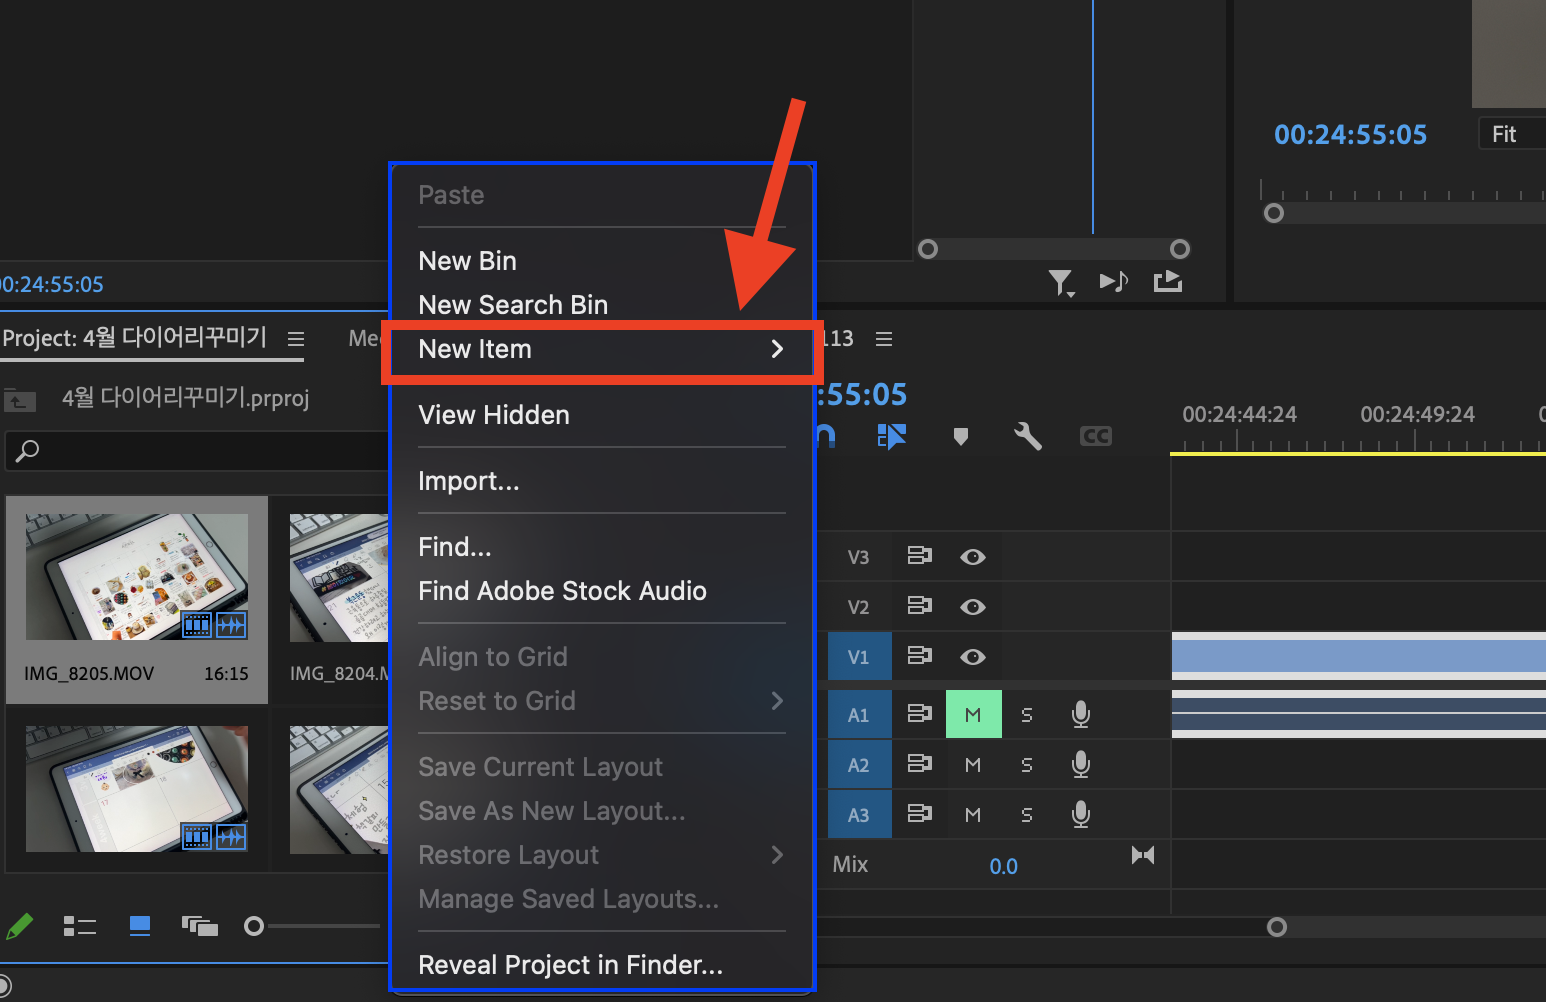
Task: Switch Project panel to Icon View
Action: coord(140,926)
